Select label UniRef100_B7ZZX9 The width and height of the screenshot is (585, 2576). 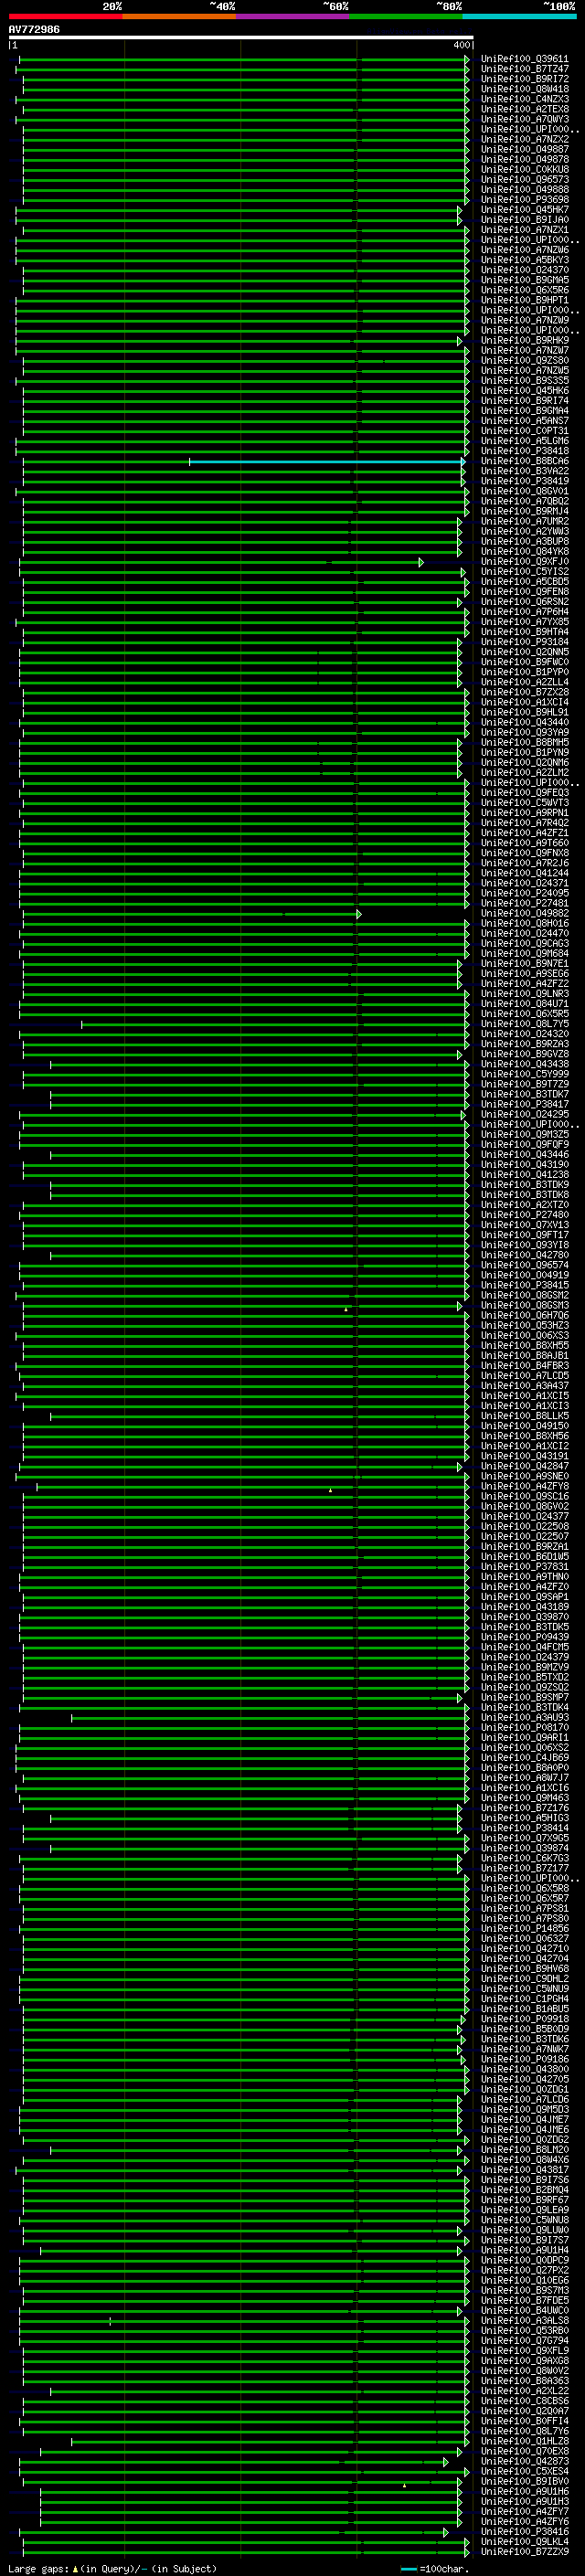525,2551
